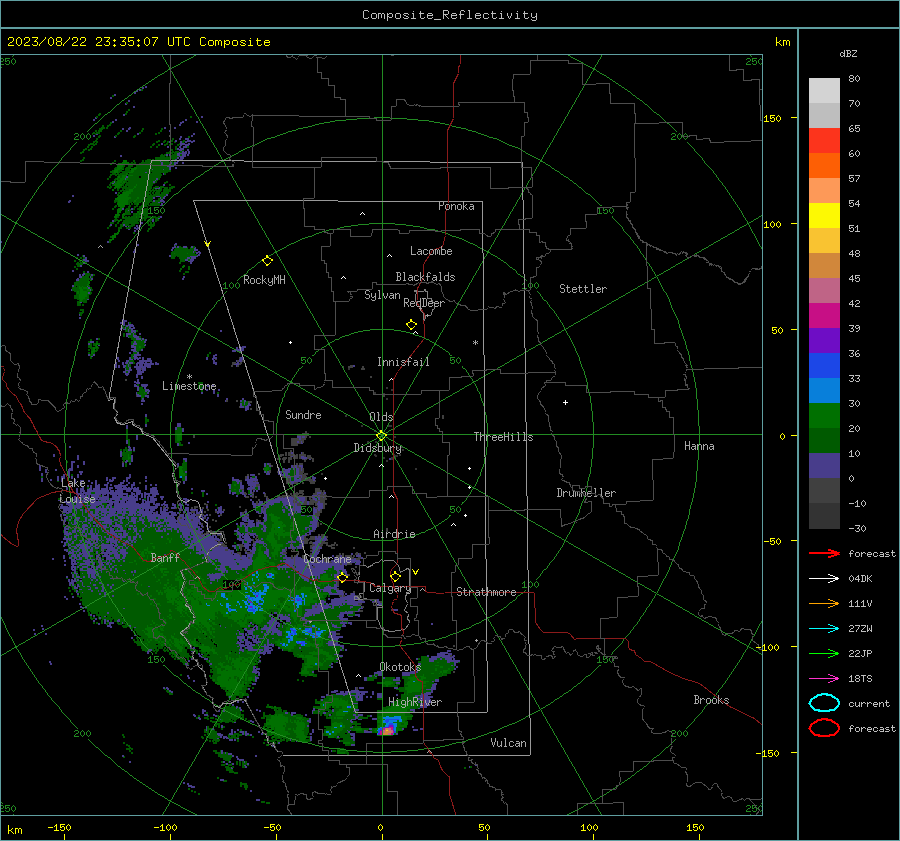Pick the bright yellow dBZ legend swatch
900x841 pixels.
pos(824,216)
